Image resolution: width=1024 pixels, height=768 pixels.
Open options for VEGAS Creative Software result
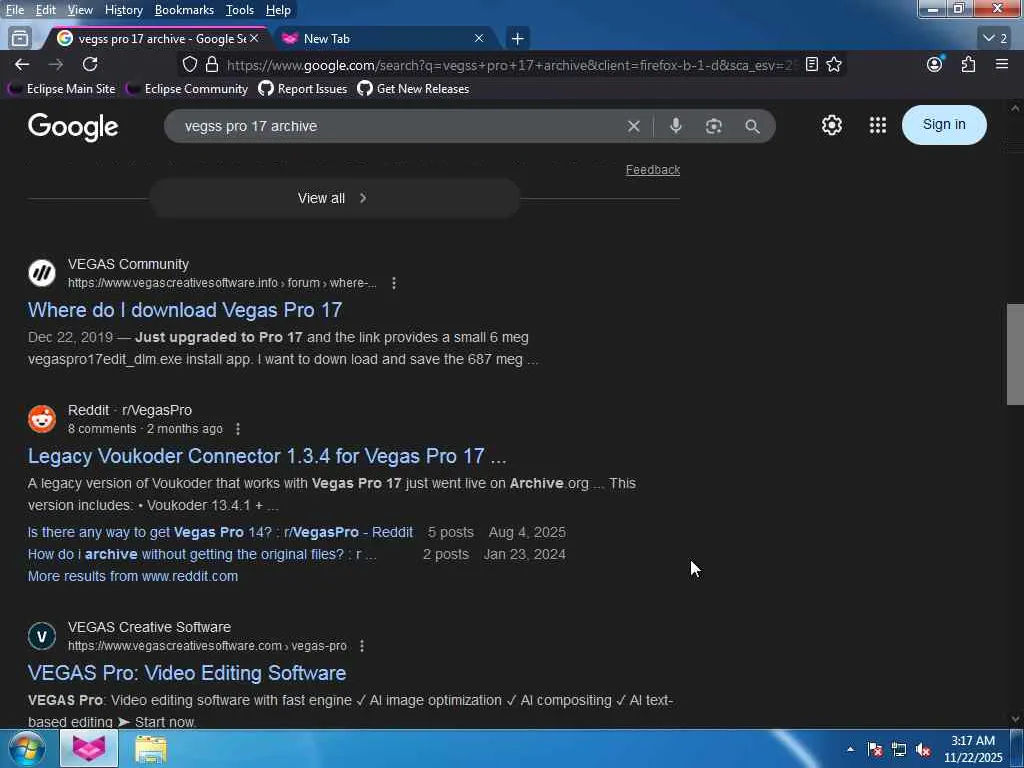click(362, 645)
